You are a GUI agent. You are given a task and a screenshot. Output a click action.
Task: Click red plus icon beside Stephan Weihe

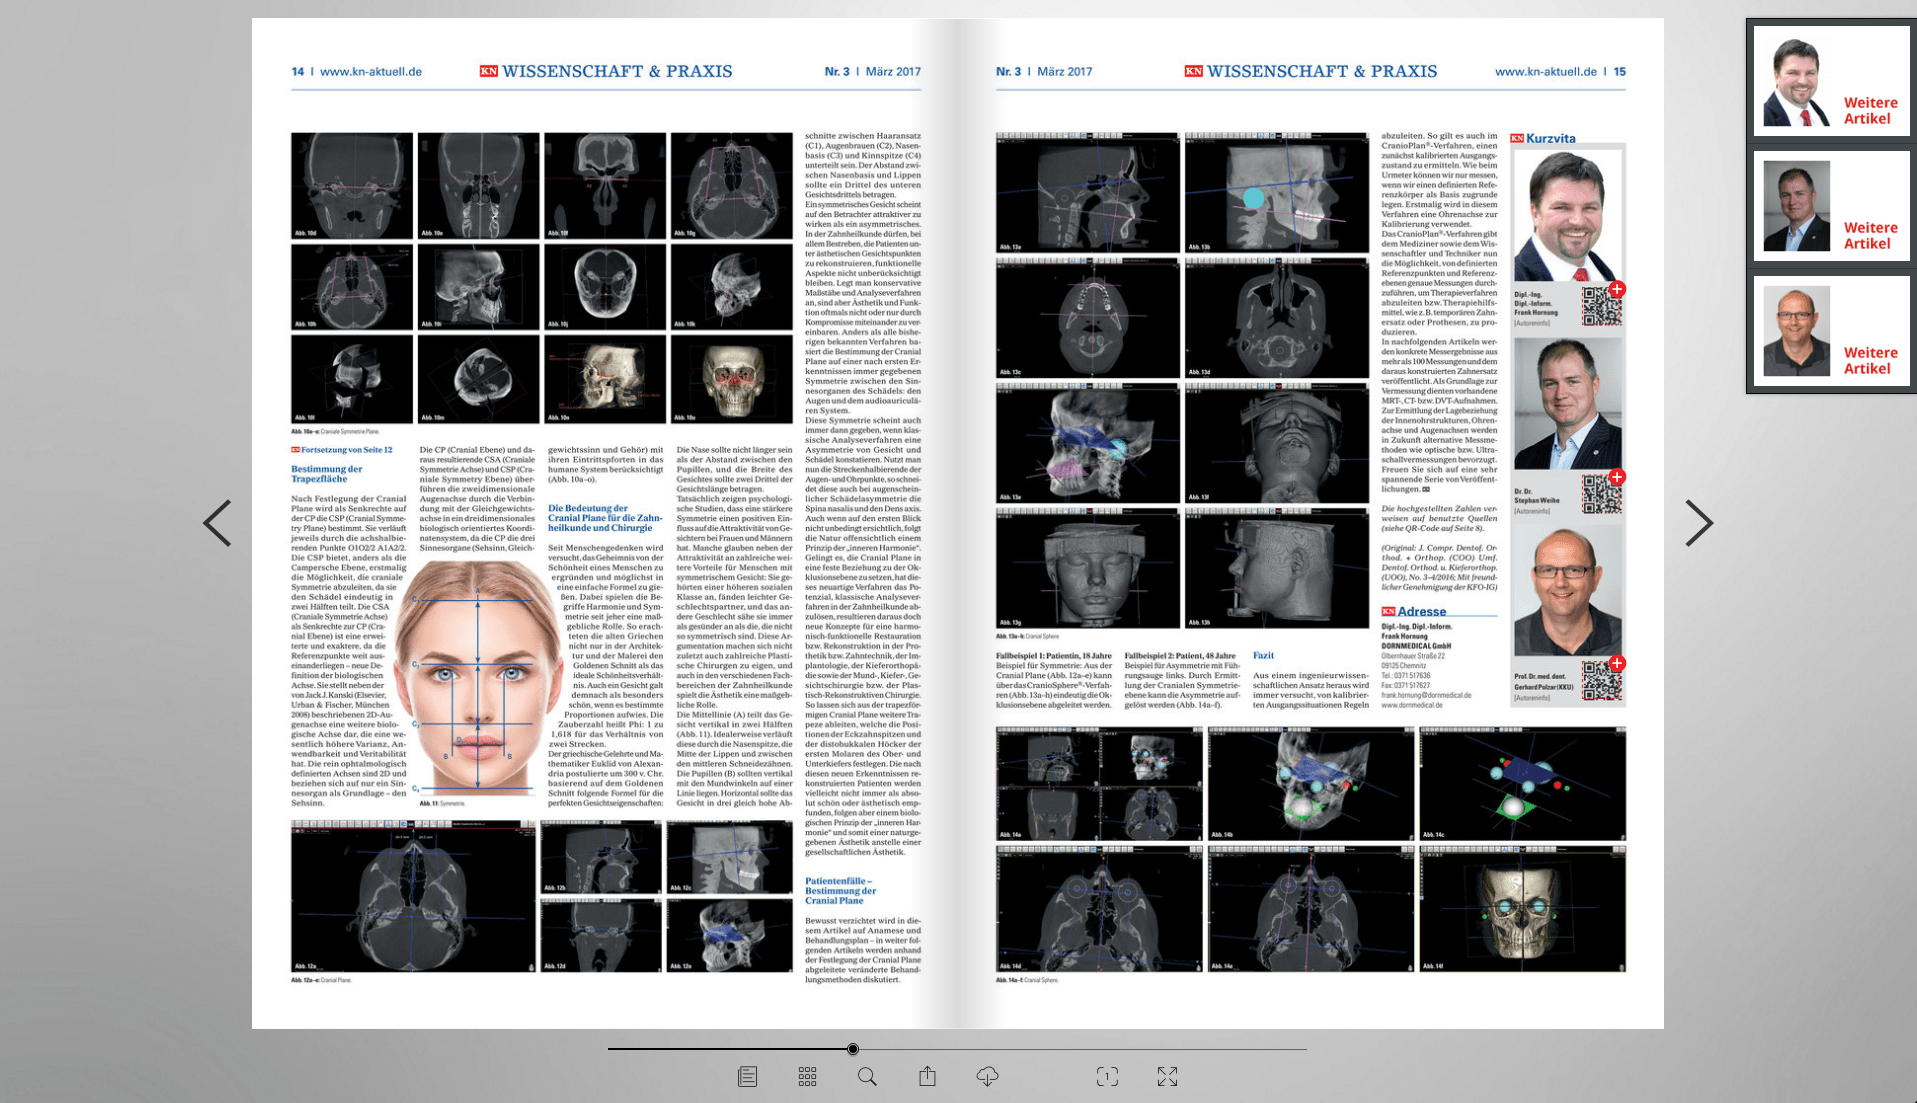pos(1616,477)
